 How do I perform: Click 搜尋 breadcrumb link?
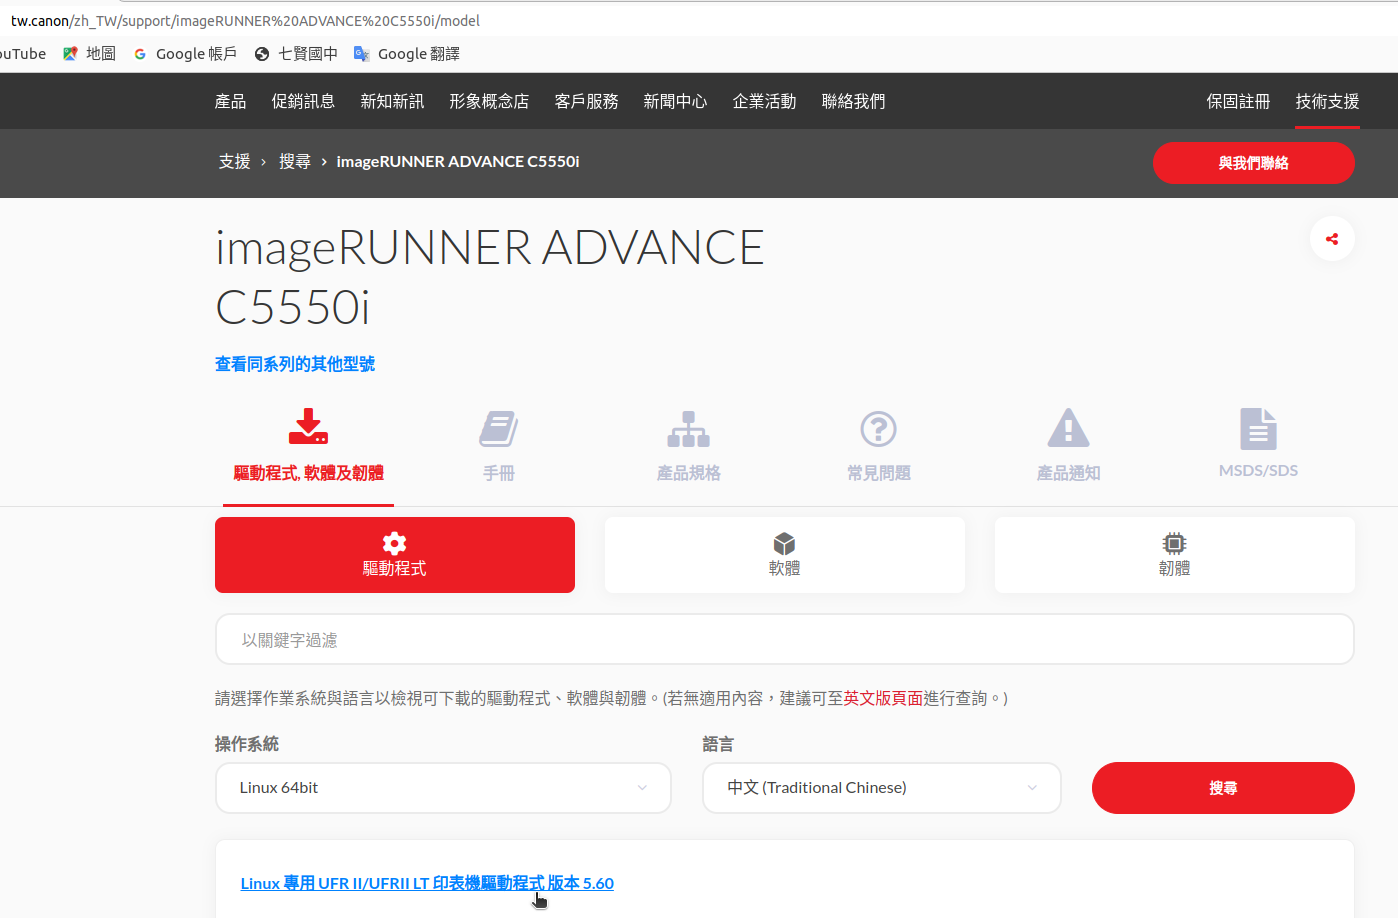[x=295, y=161]
